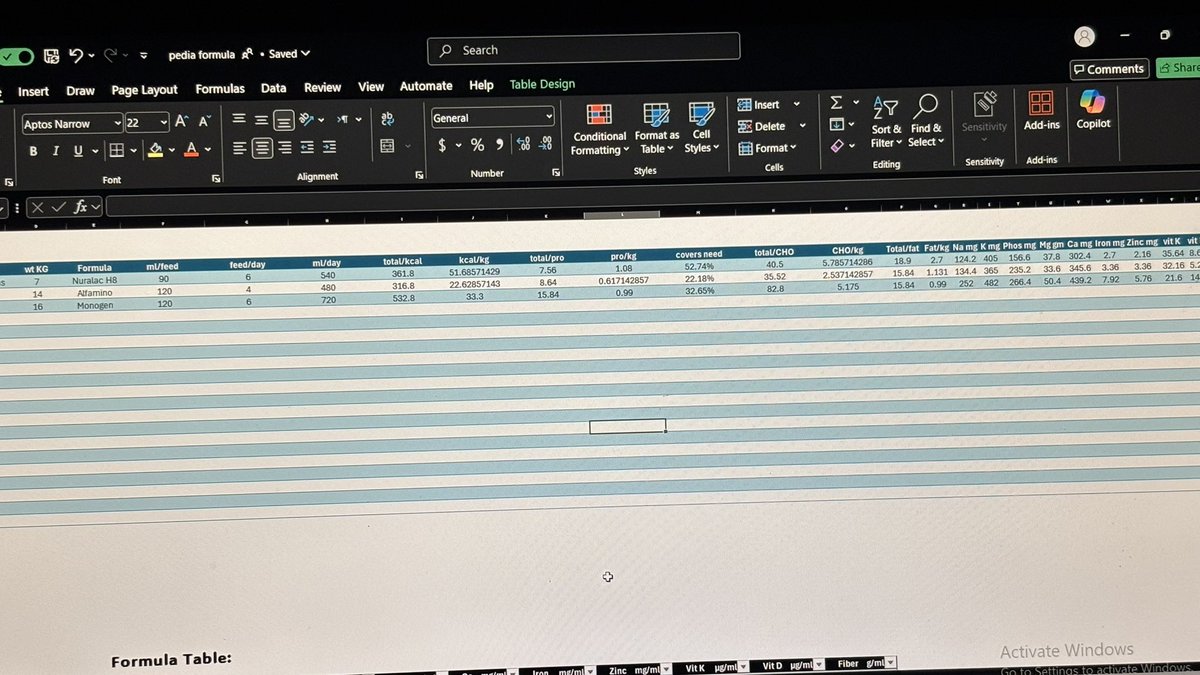Screen dimensions: 1200x675
Task: Align text left
Action: tap(239, 148)
